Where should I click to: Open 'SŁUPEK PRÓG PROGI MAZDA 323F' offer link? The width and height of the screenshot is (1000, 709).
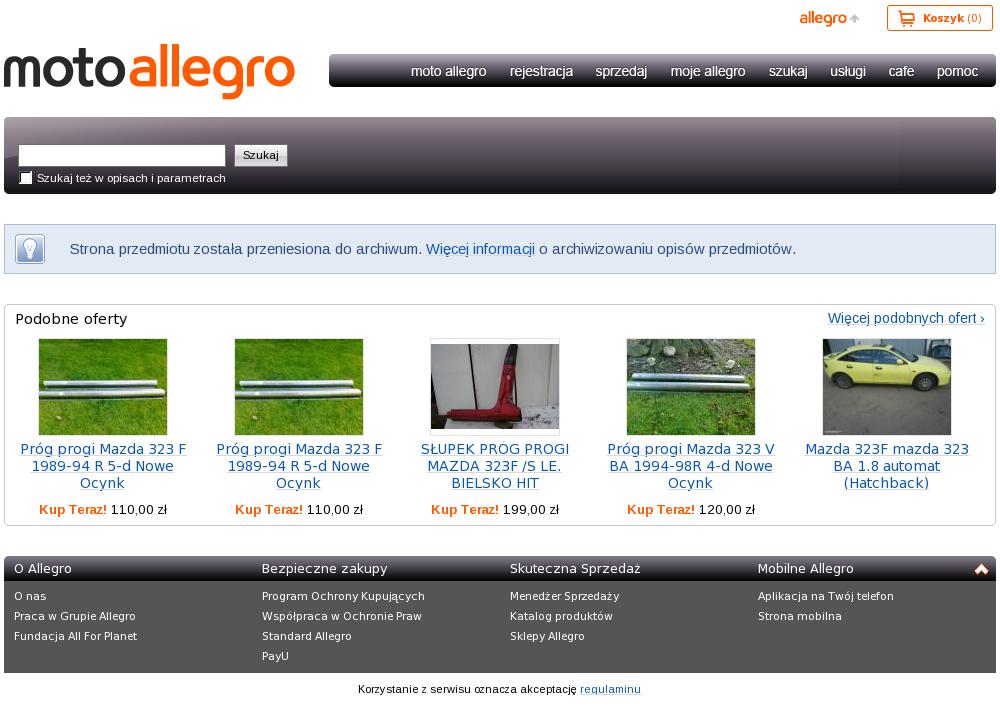click(495, 466)
